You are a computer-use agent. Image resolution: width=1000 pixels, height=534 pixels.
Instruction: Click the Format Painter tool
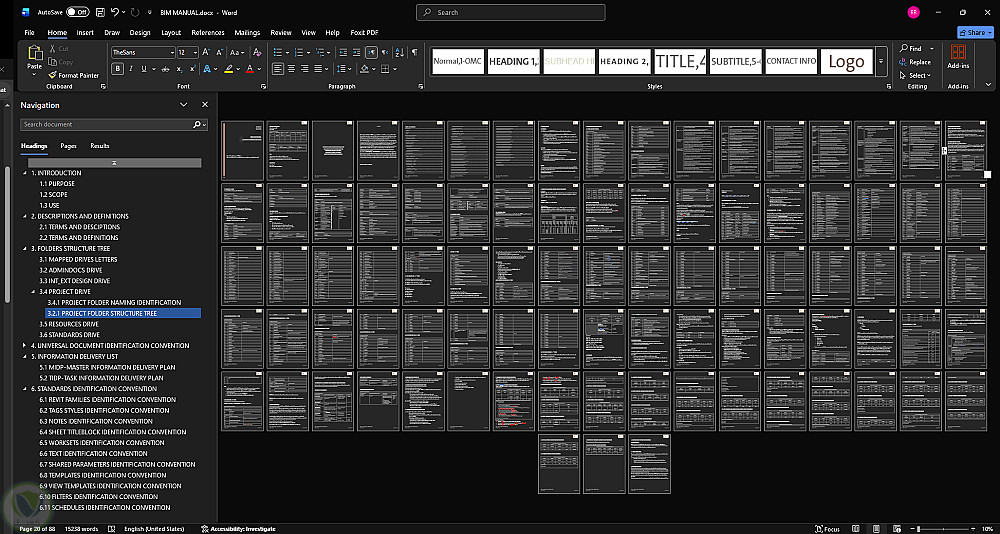pyautogui.click(x=73, y=75)
